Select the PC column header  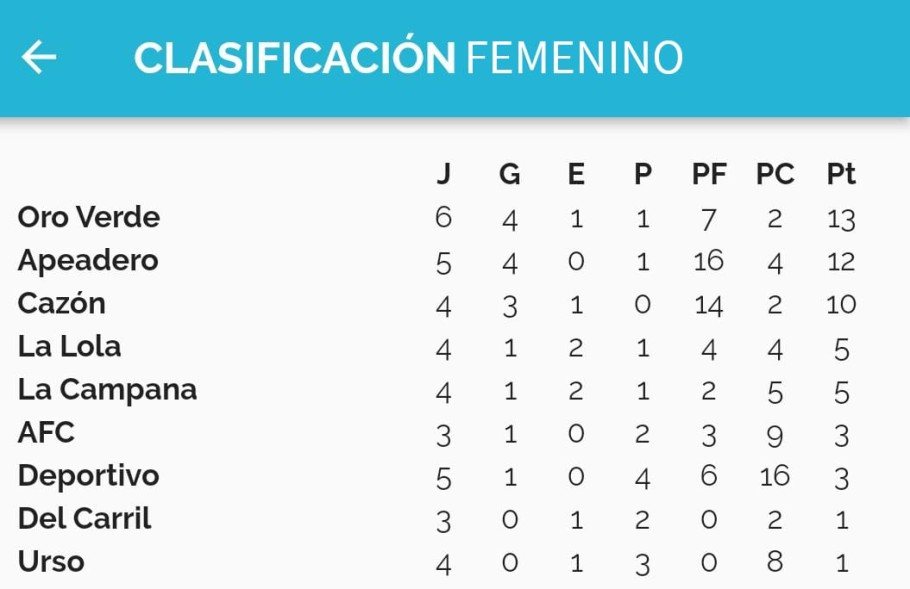click(775, 174)
